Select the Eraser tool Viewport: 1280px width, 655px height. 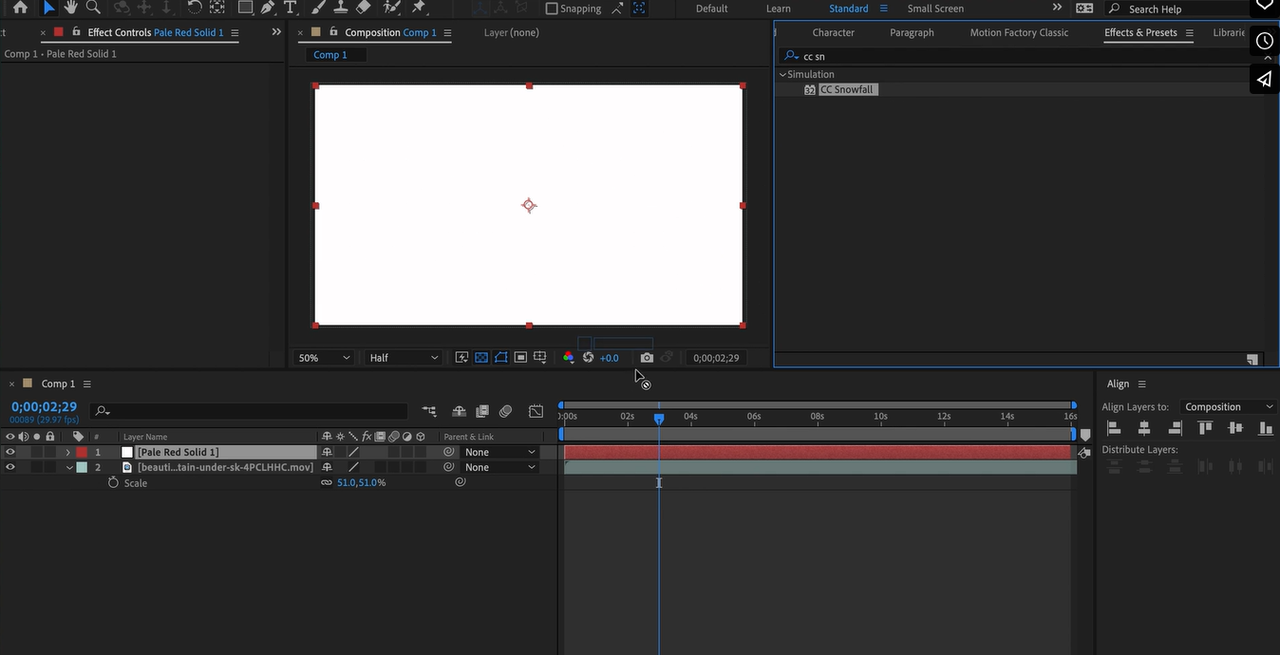pos(364,8)
